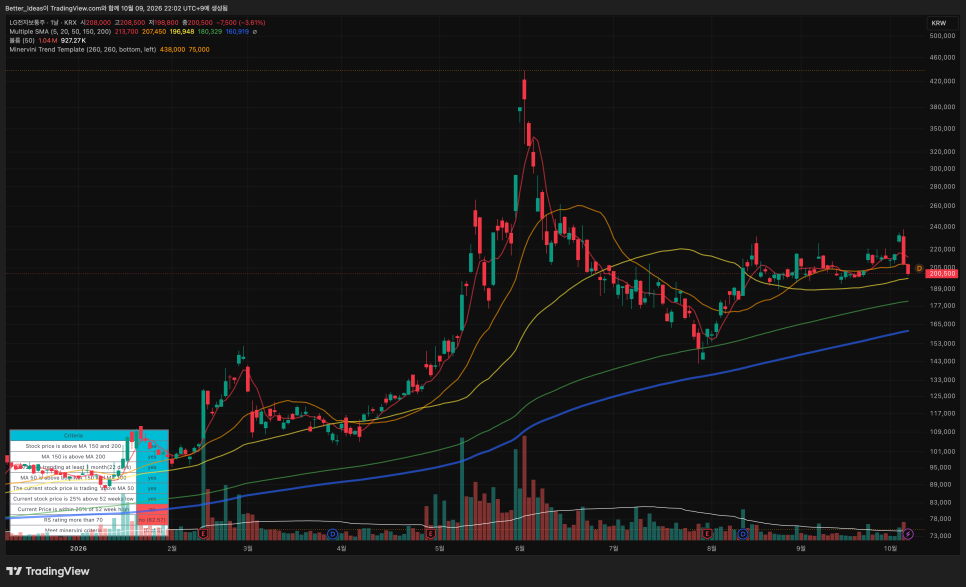Click the orange D badge beside the price label
Image resolution: width=966 pixels, height=587 pixels.
(919, 269)
